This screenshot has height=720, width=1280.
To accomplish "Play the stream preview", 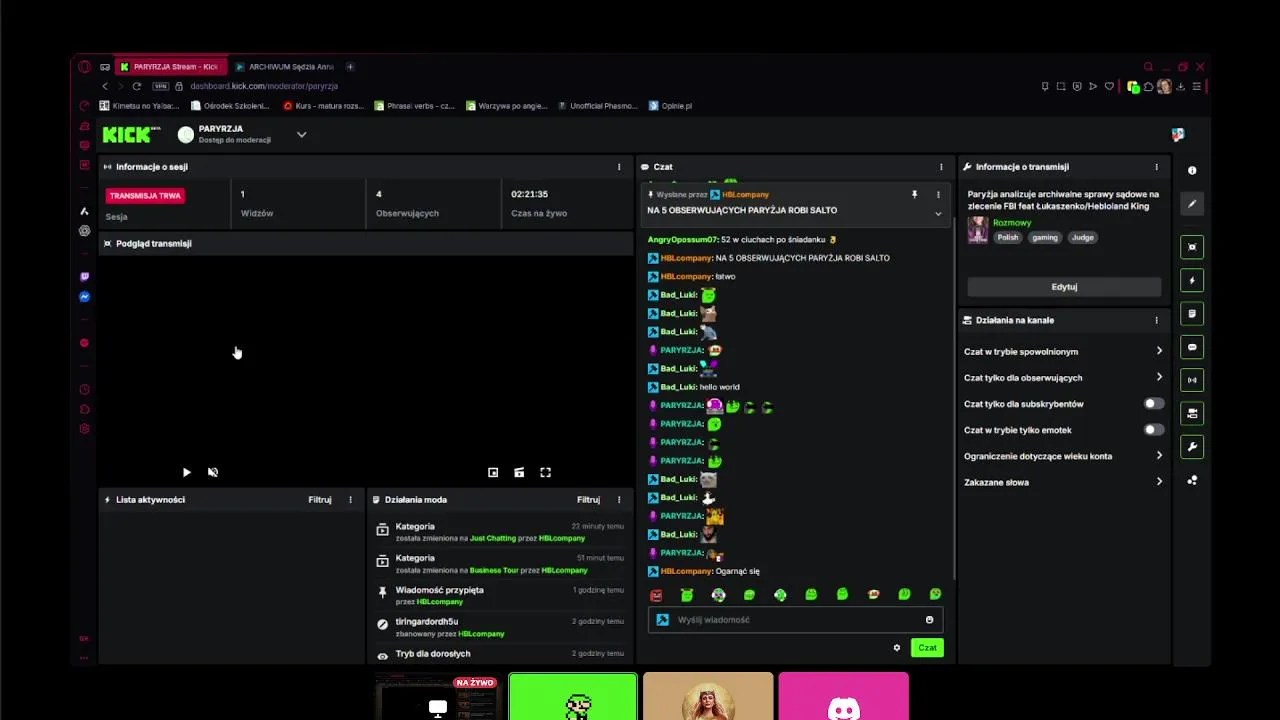I will (186, 472).
